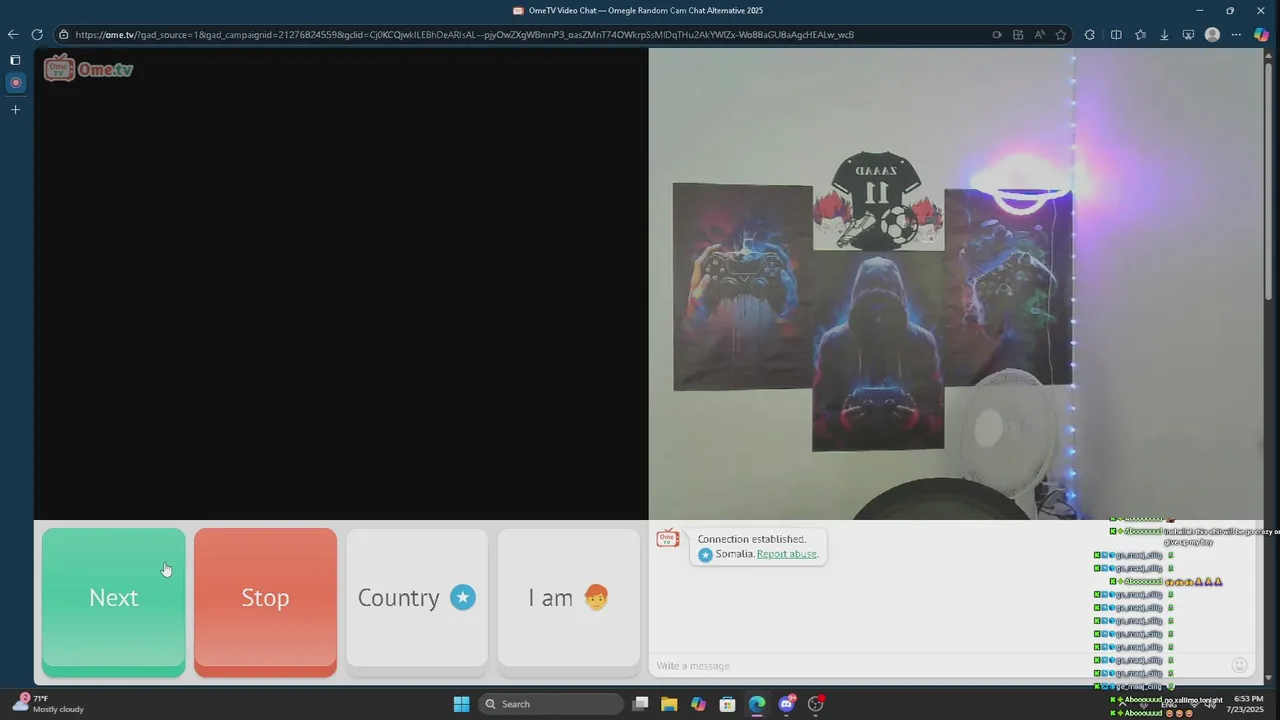Click the red Stop button
The height and width of the screenshot is (720, 1280).
coord(265,601)
